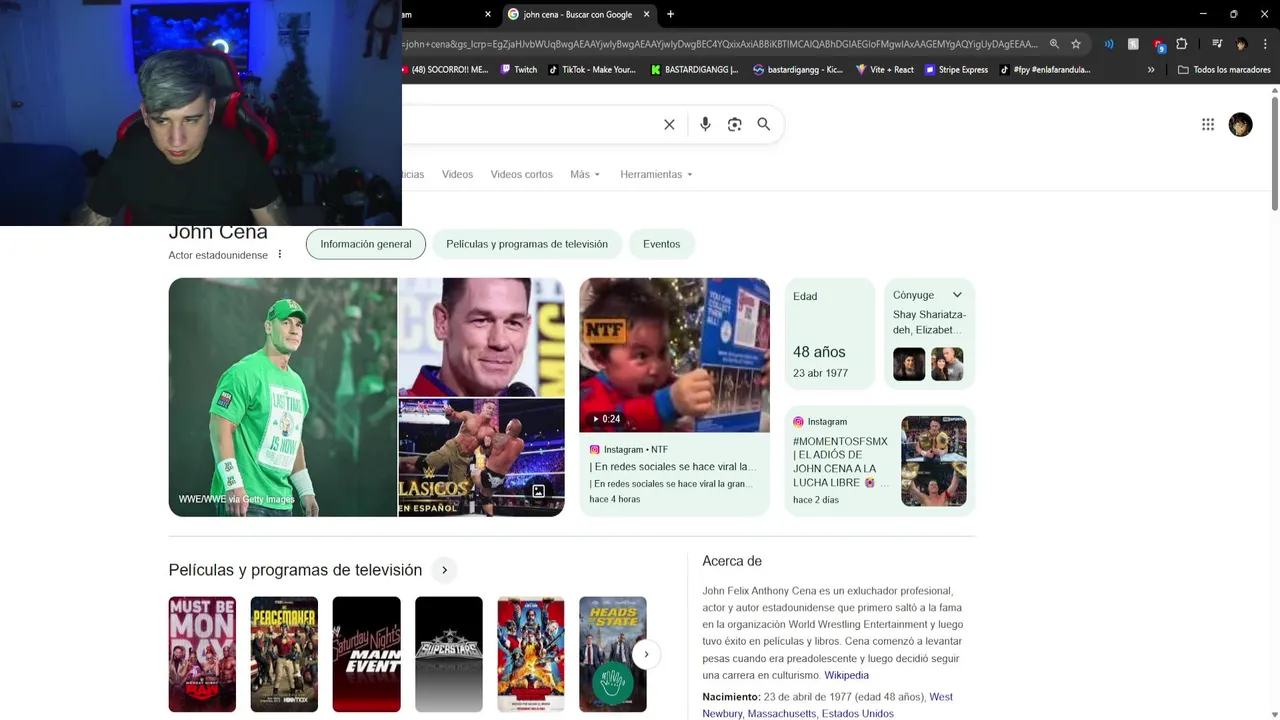Open the Saturday Night's Main Event poster
Screen dimensions: 1280x720
(x=366, y=654)
